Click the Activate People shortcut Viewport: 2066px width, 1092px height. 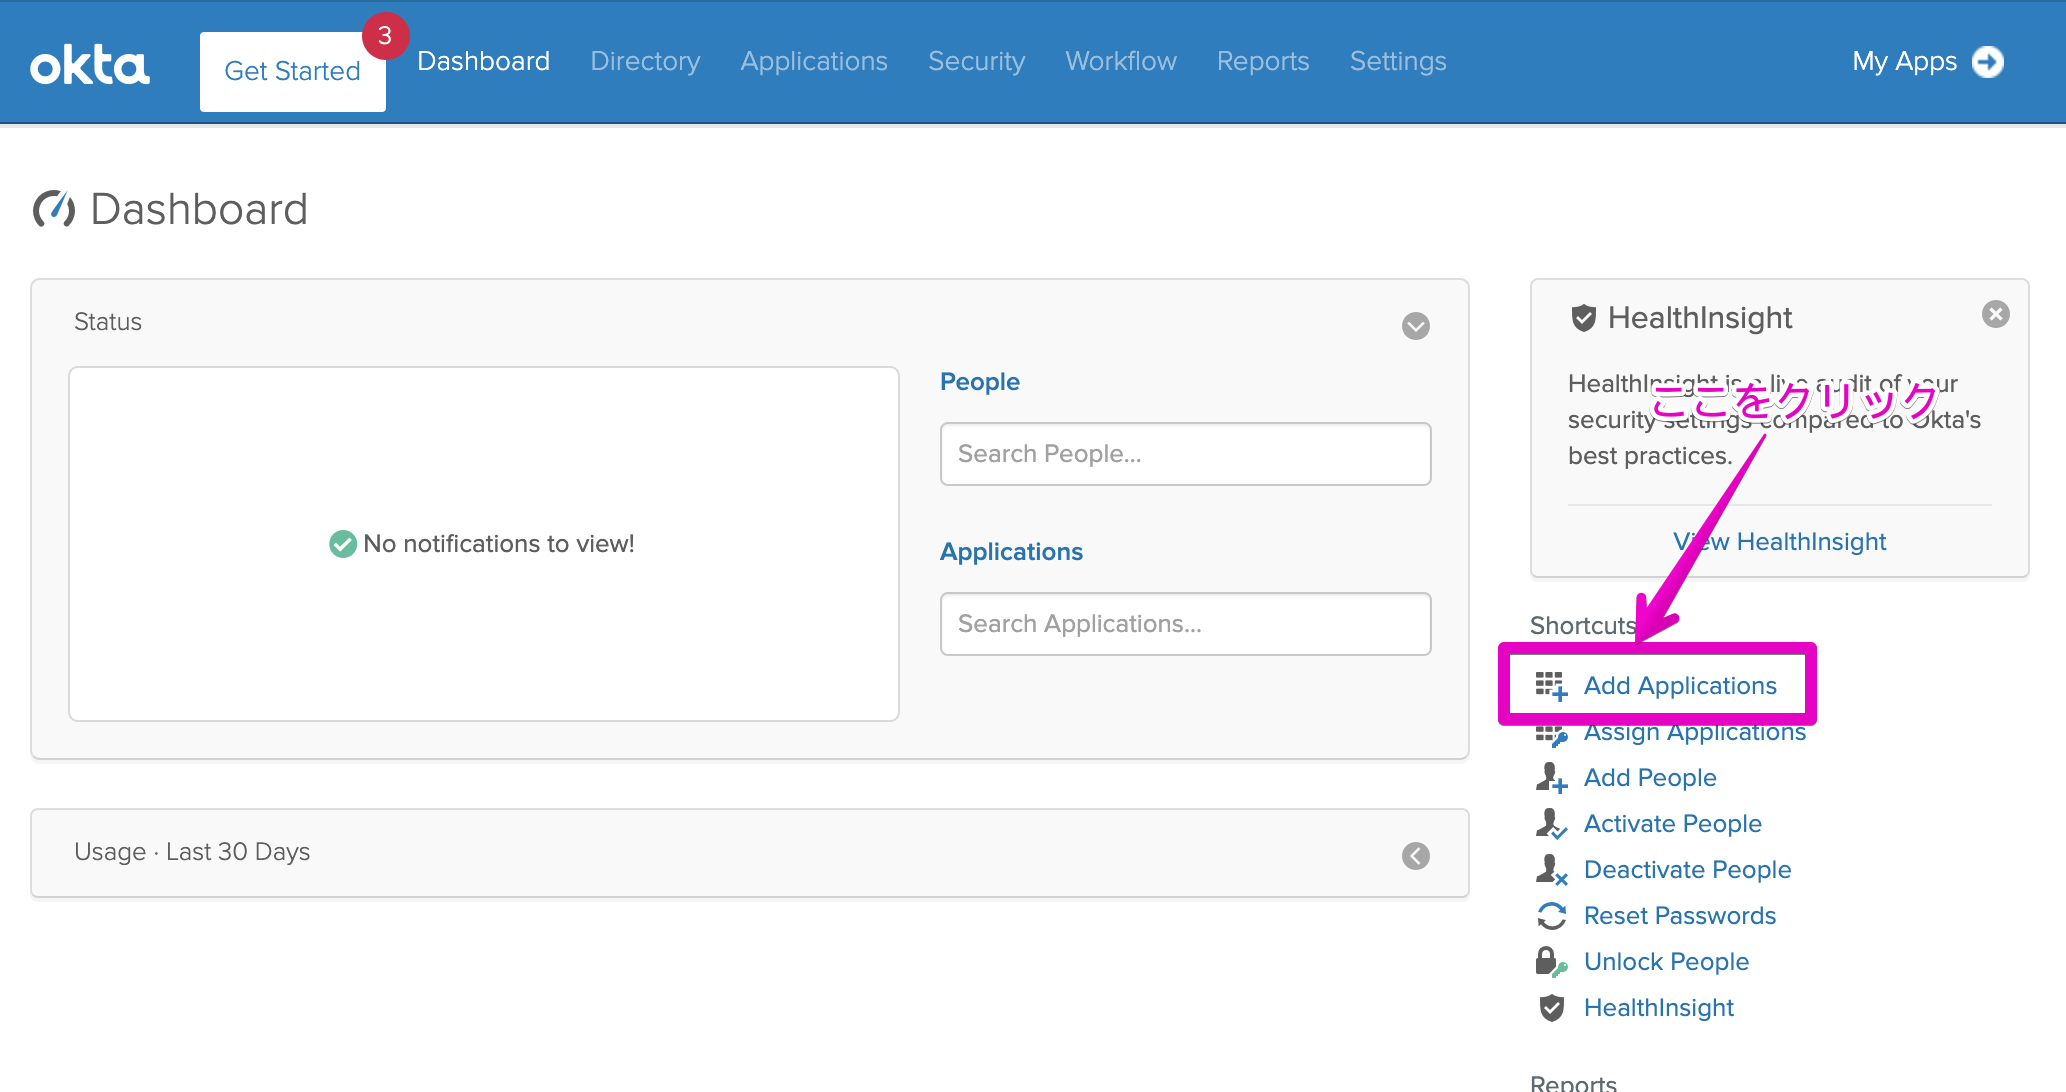(1672, 824)
